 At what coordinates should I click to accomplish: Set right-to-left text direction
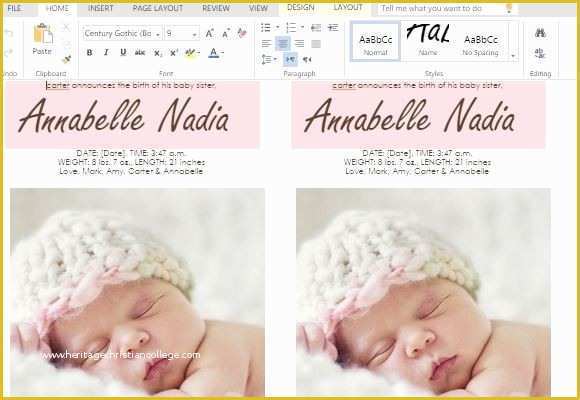click(x=307, y=60)
